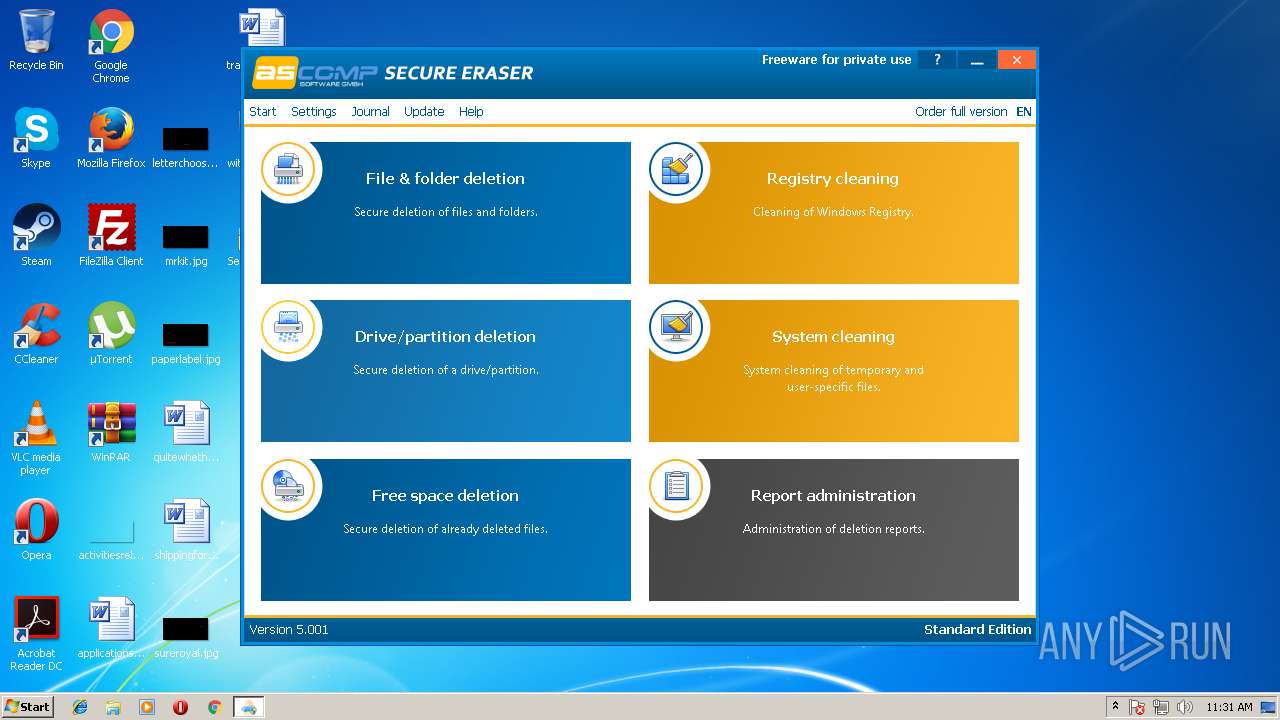Select the paperlabel.jpg desktop file

[186, 344]
